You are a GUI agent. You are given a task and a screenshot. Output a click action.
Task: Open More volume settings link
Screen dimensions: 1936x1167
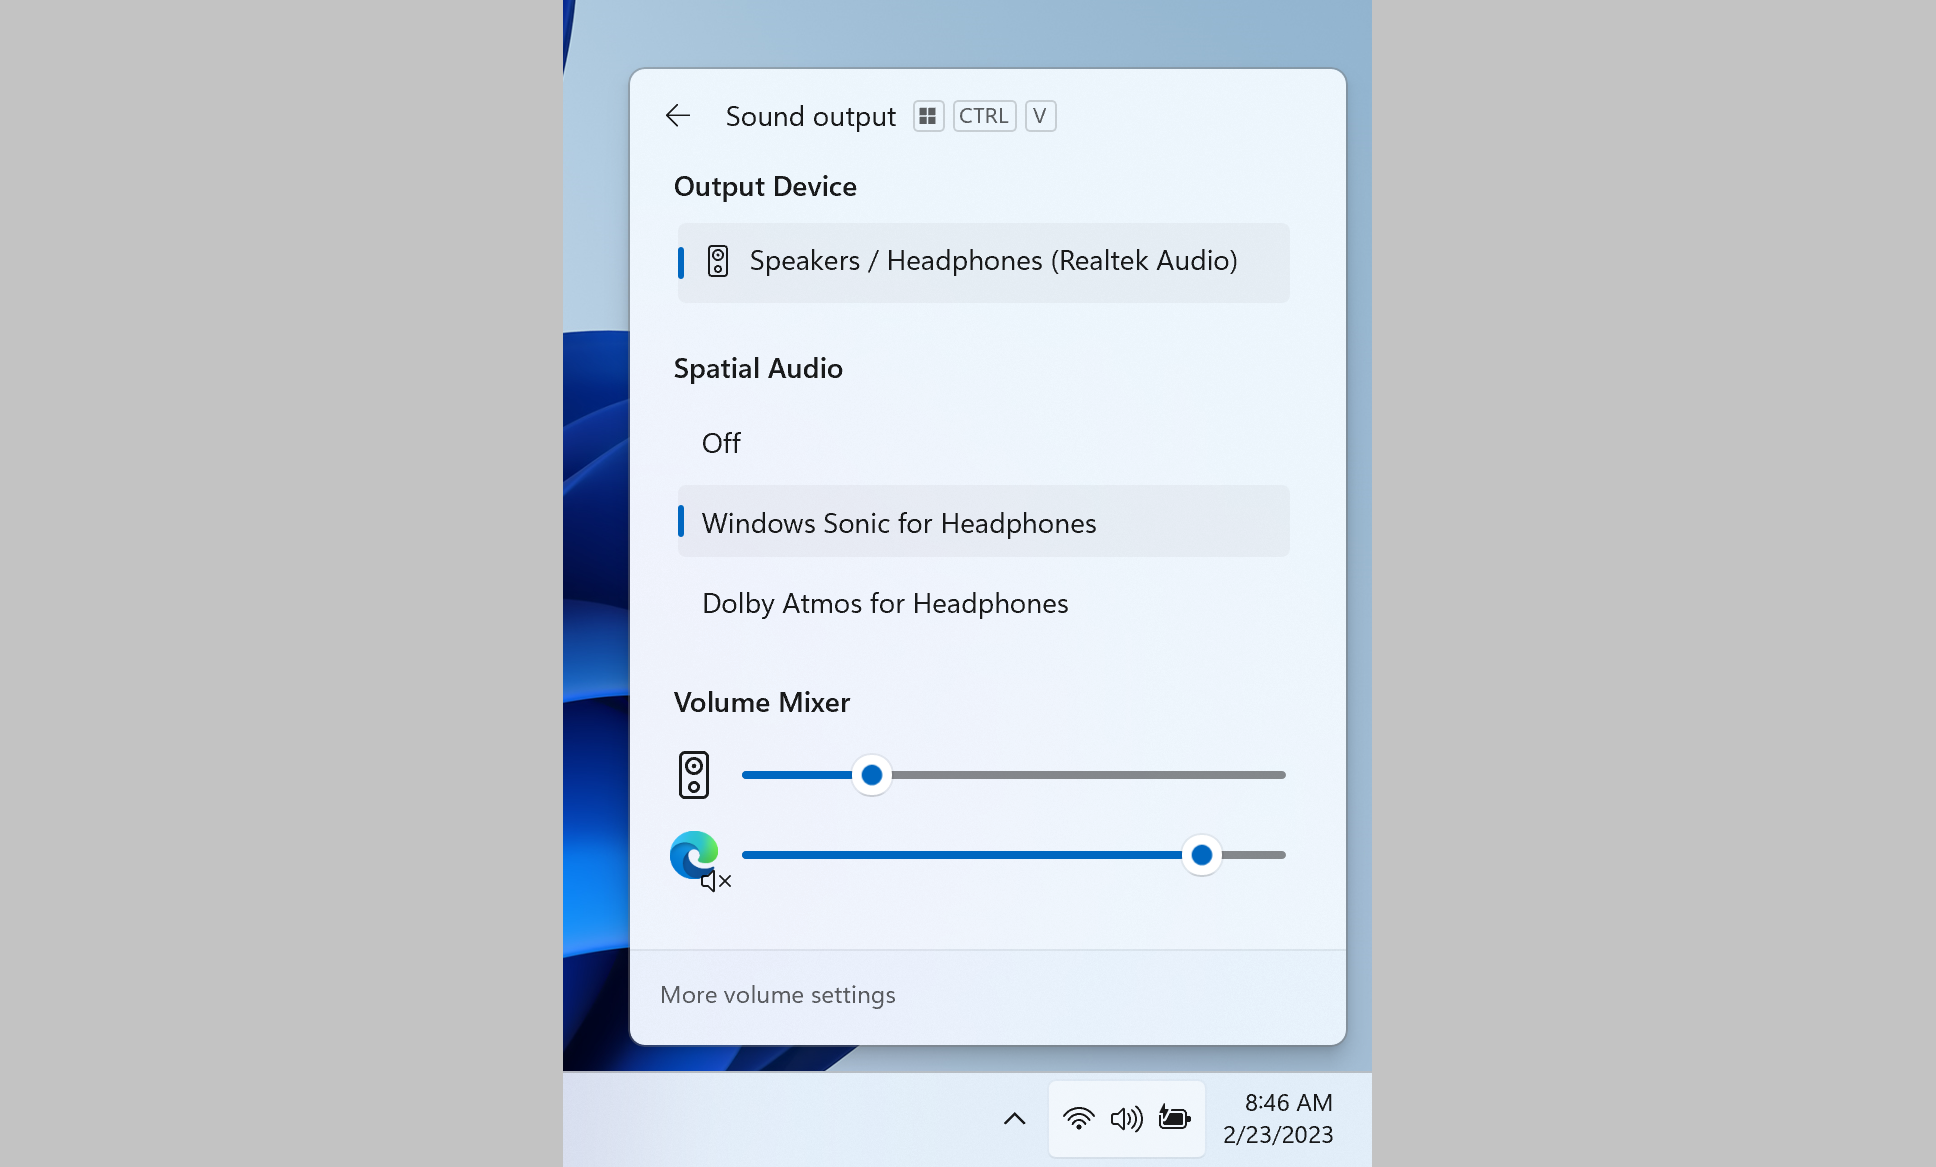777,993
